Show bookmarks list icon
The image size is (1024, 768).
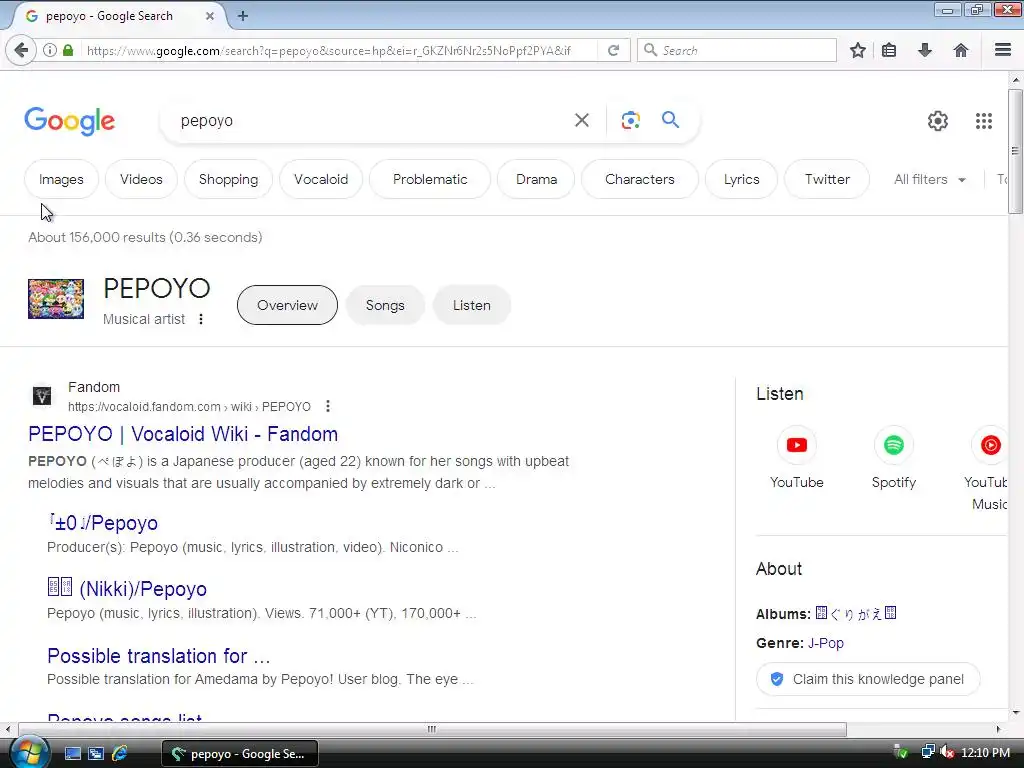(x=889, y=50)
